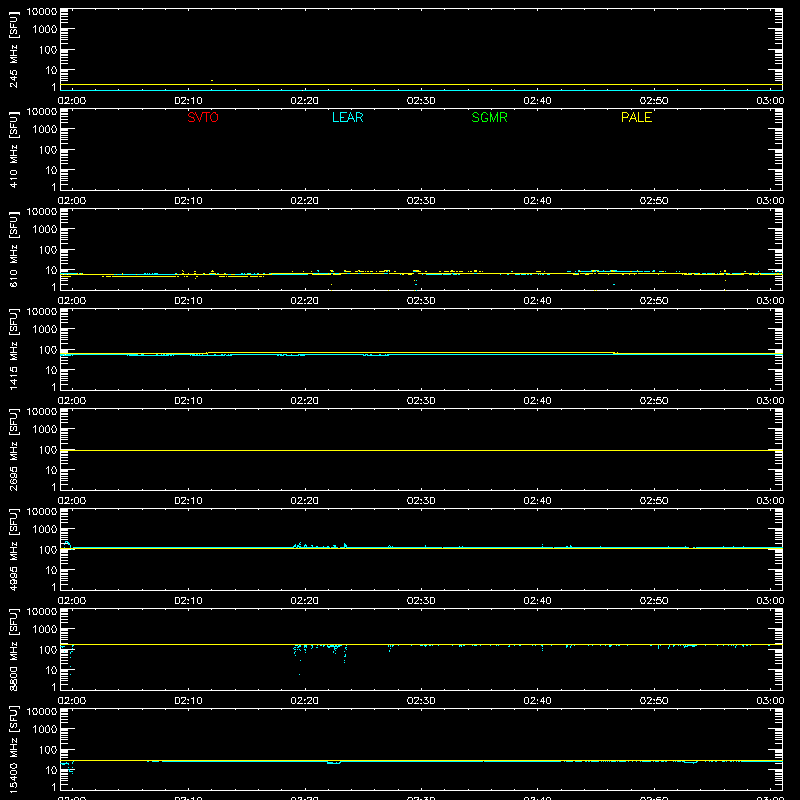Viewport: 800px width, 800px height.
Task: Click the 100 tick label on 15400 MHz panel
Action: [48, 750]
